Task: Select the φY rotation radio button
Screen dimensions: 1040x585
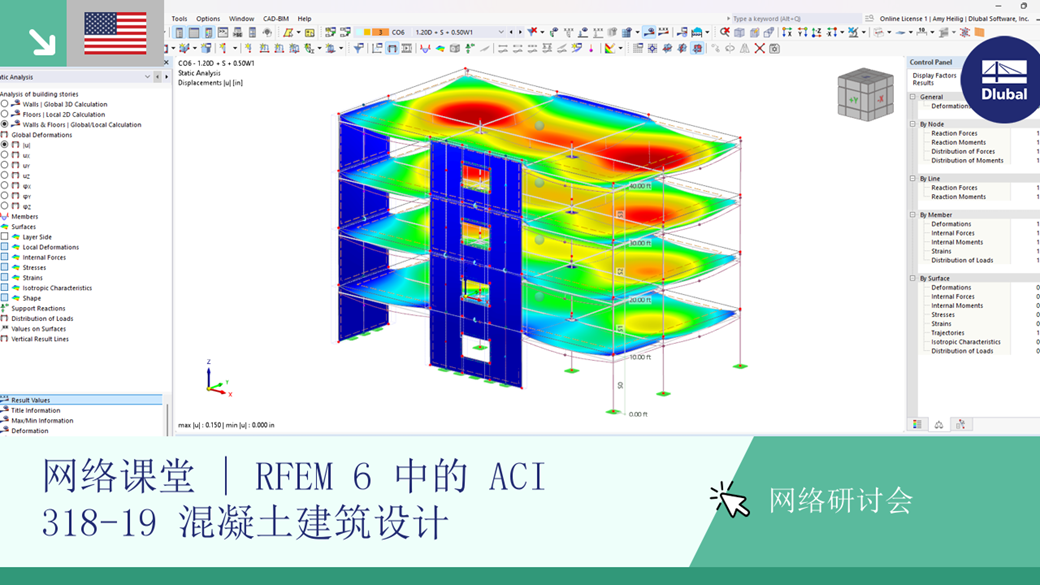Action: [5, 196]
